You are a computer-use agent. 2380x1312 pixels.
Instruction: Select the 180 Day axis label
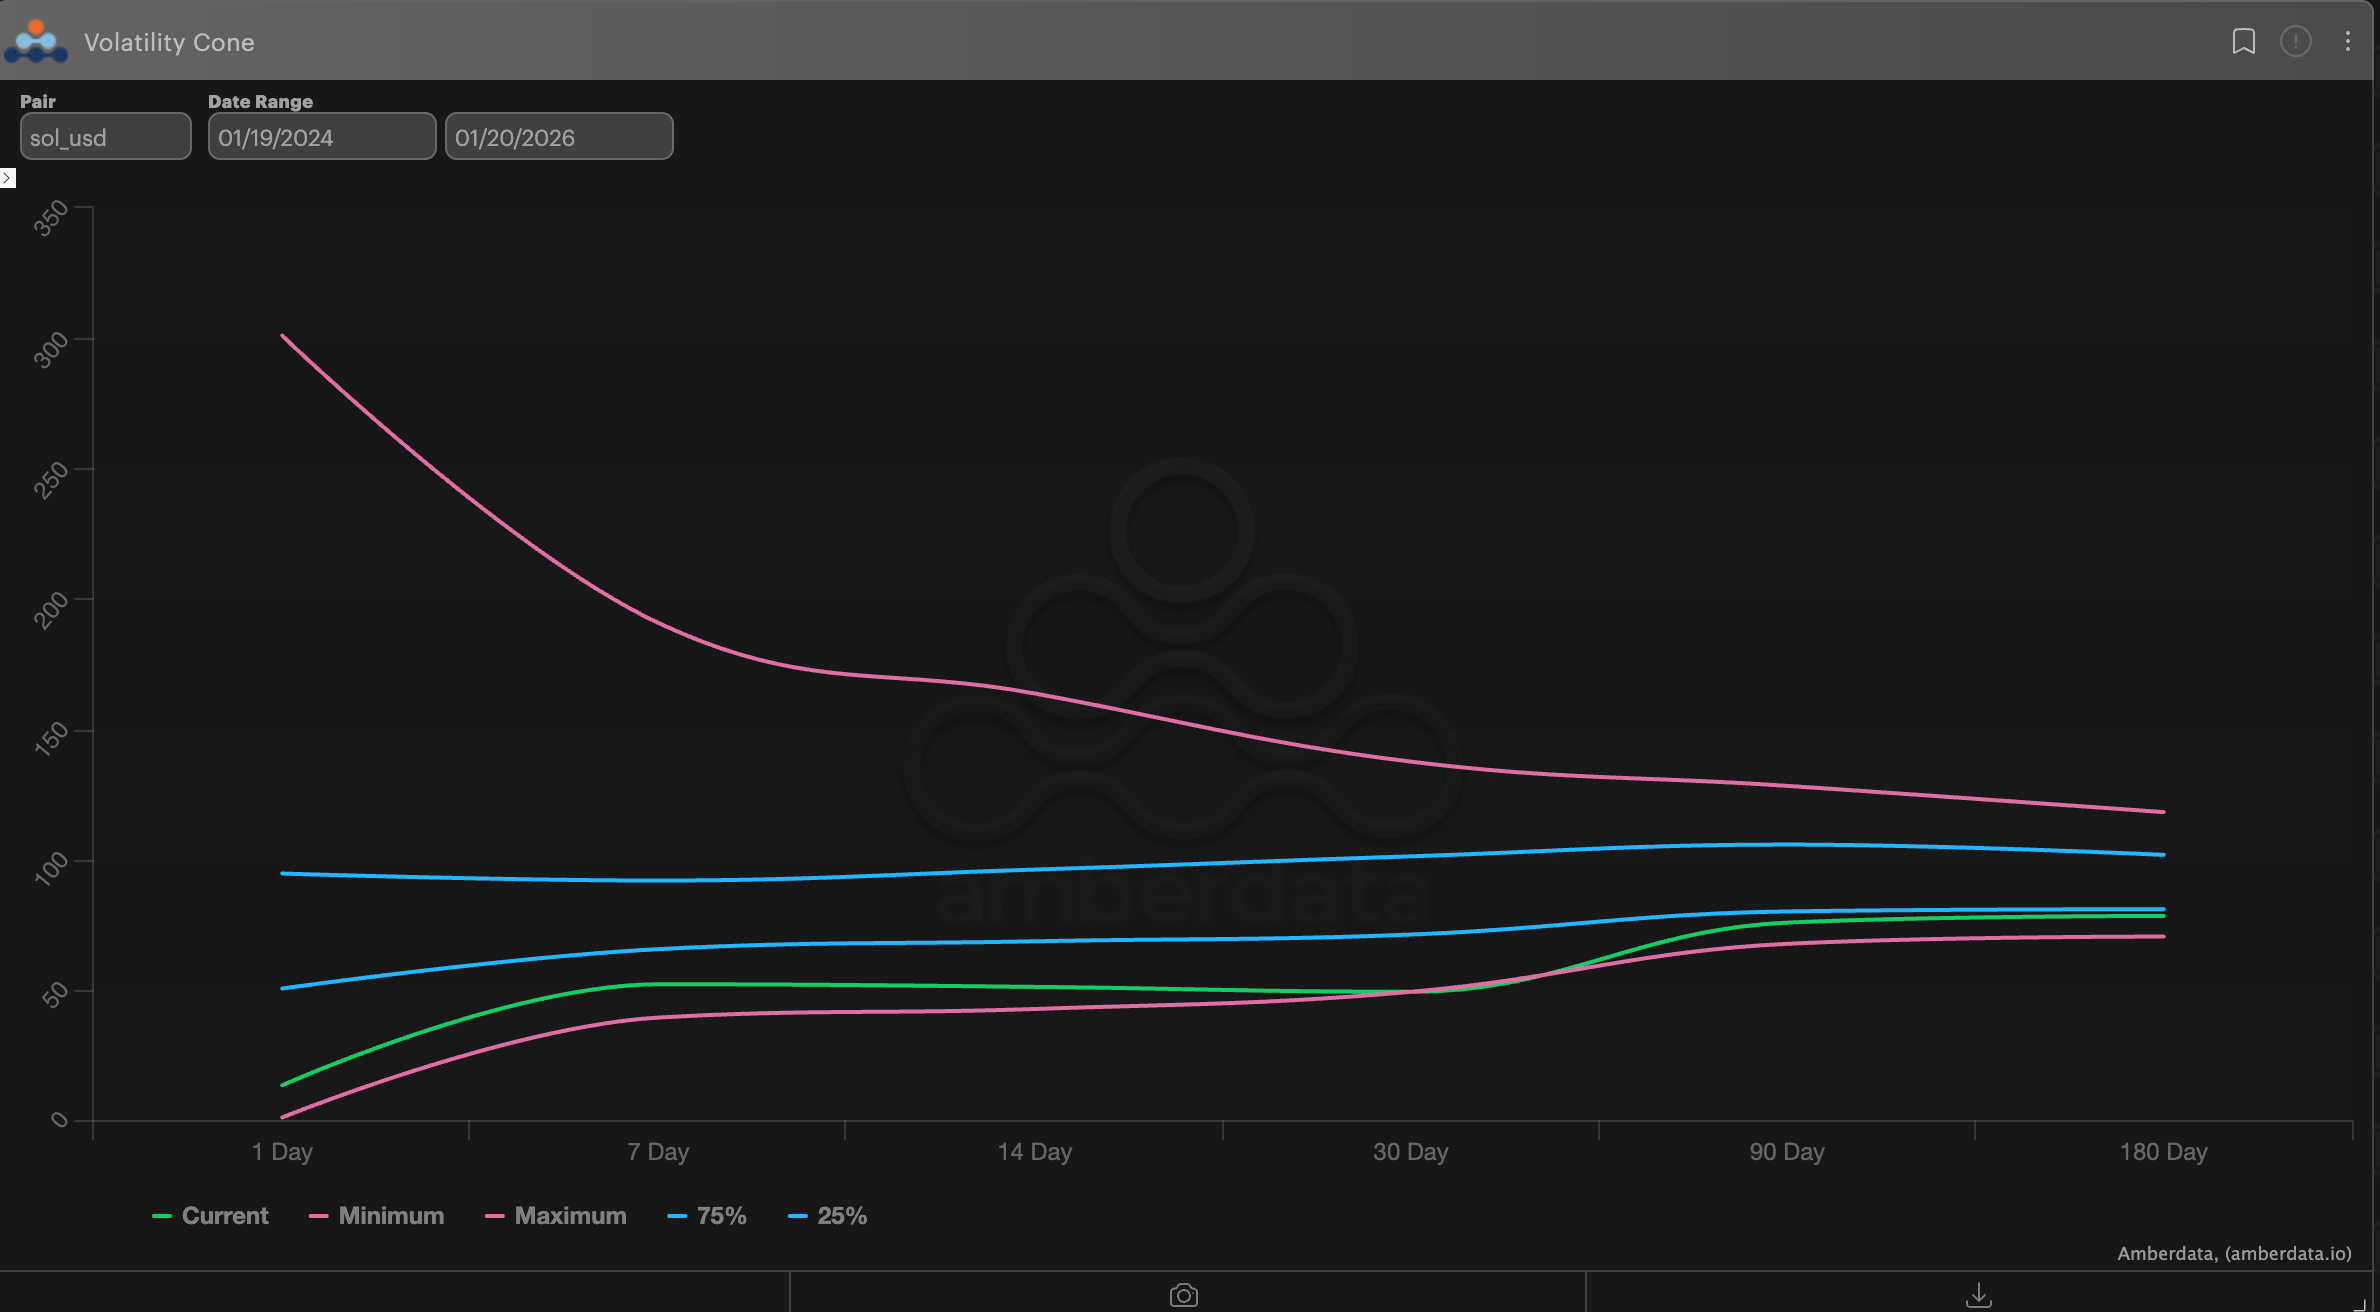tap(2162, 1151)
